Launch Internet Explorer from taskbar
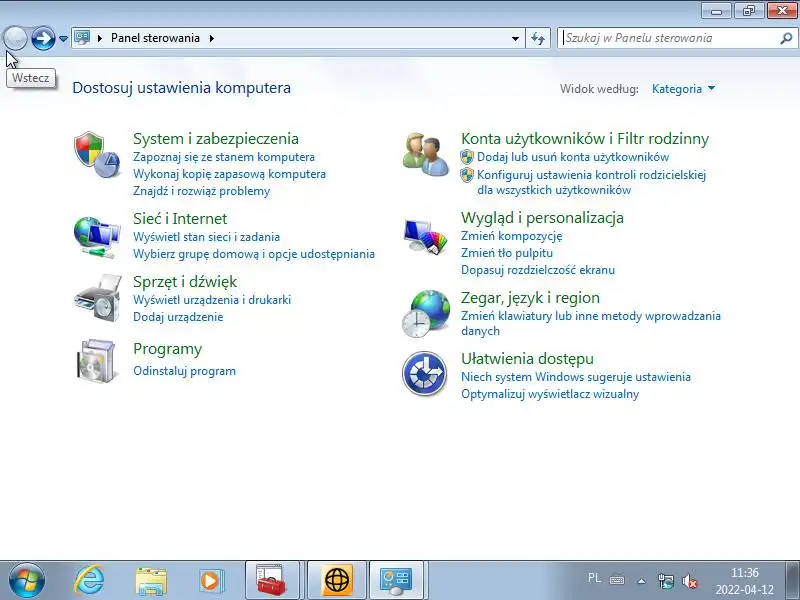The image size is (800, 600). [x=90, y=580]
